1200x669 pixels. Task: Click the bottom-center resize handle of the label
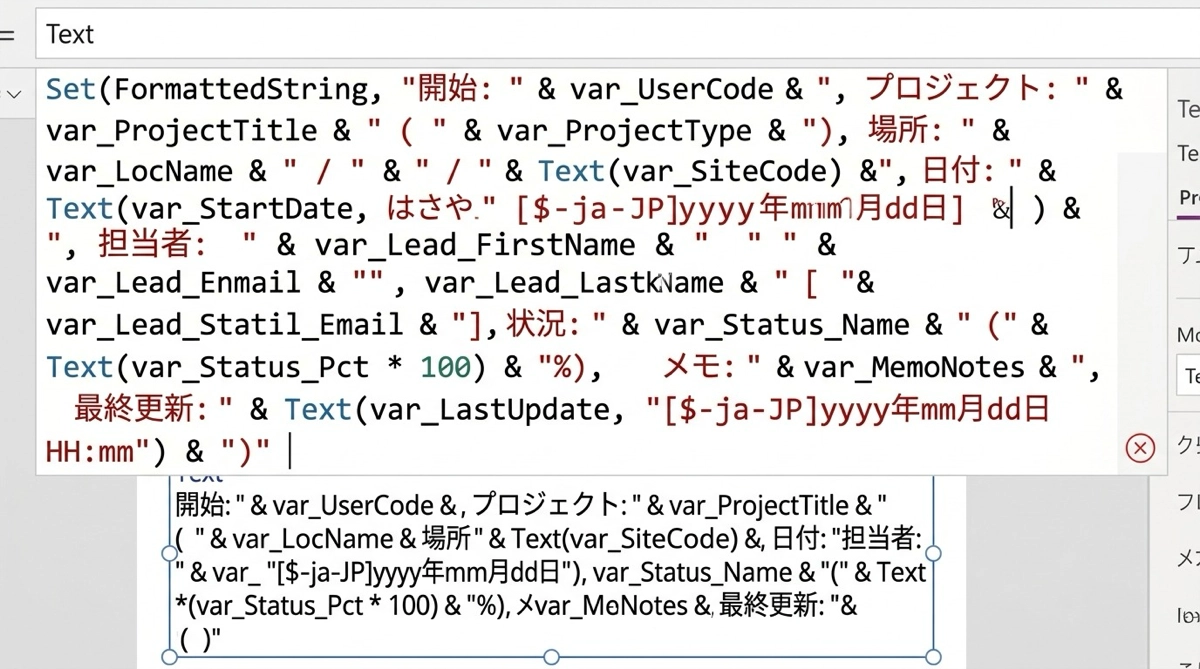[x=550, y=657]
